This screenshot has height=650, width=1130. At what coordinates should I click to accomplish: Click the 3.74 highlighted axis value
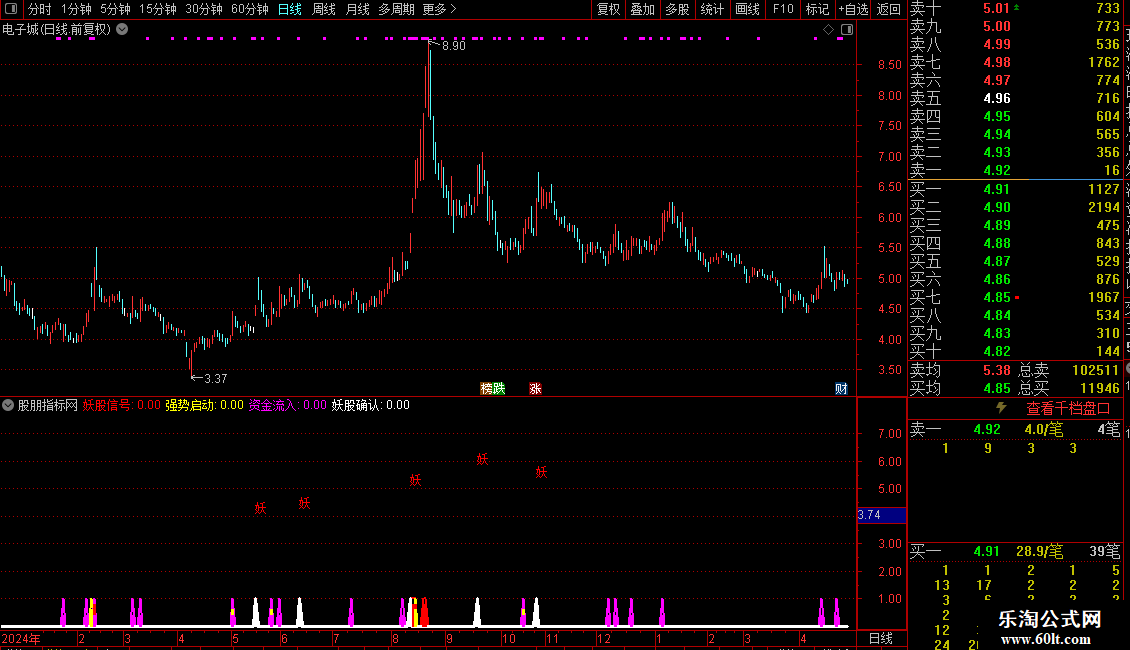click(881, 515)
